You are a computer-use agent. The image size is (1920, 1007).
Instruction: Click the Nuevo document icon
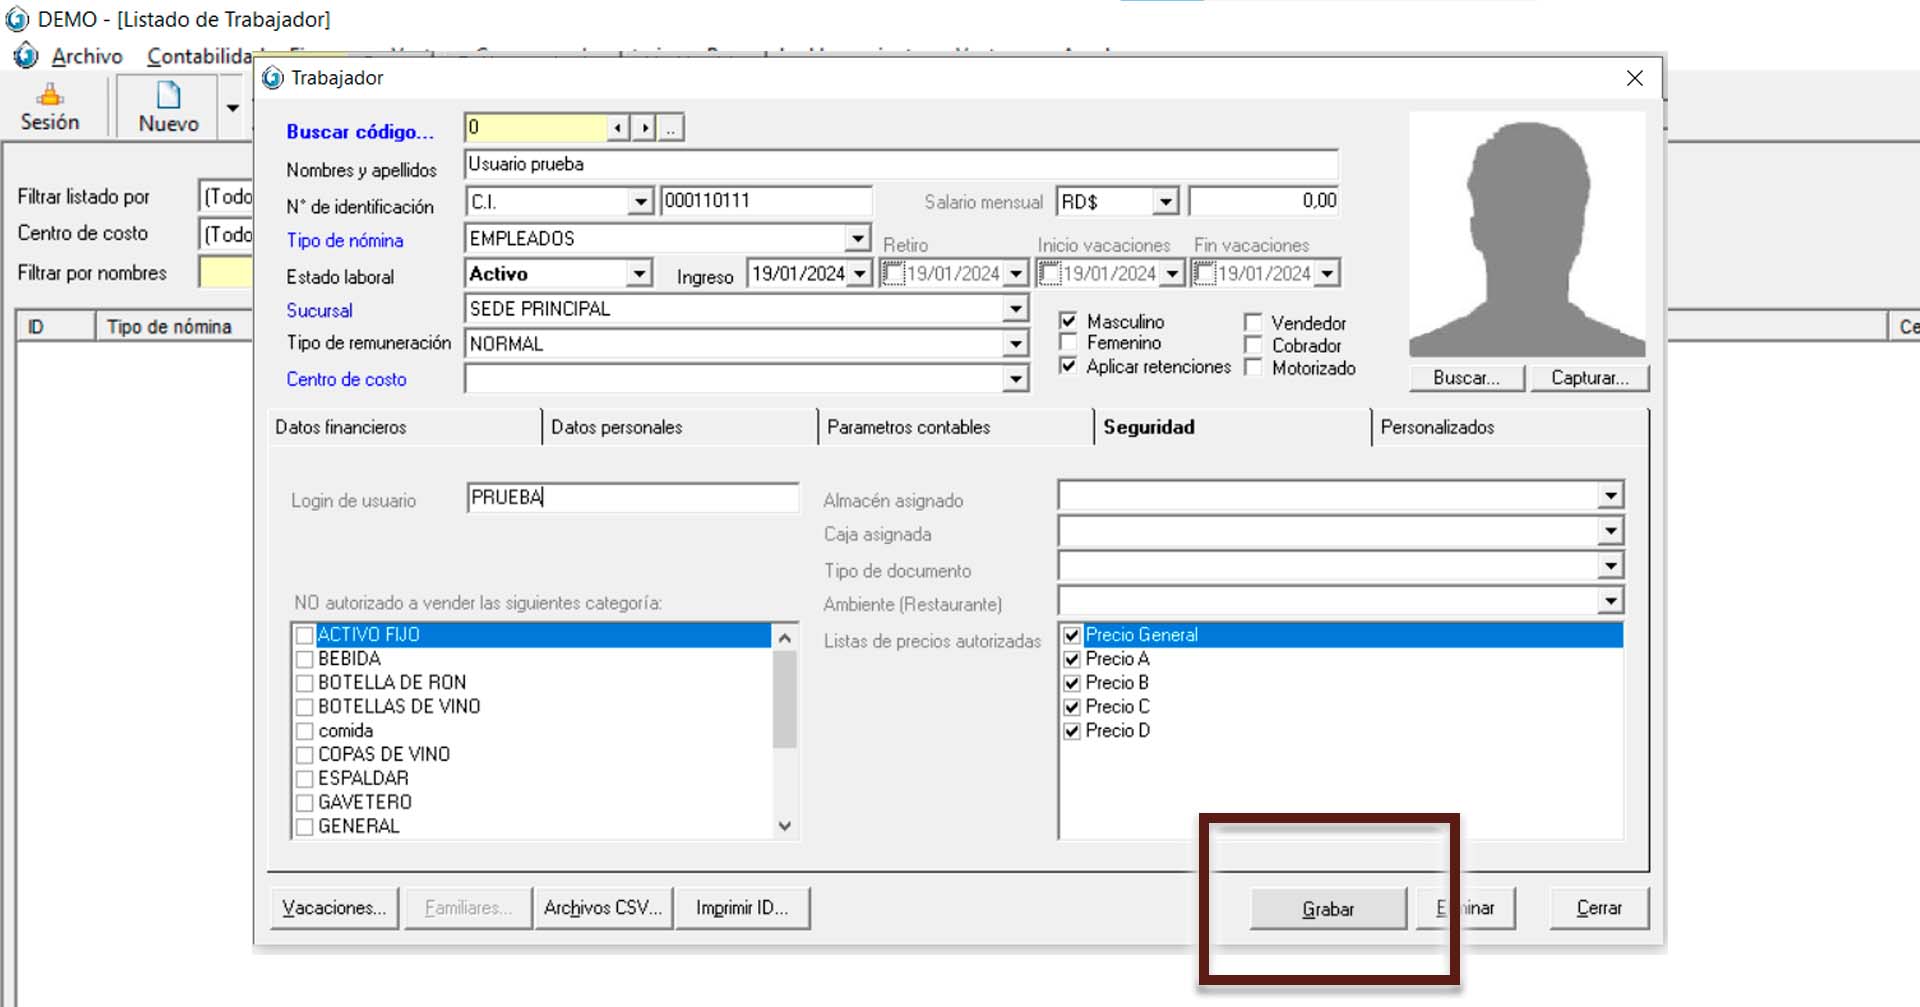pos(168,97)
